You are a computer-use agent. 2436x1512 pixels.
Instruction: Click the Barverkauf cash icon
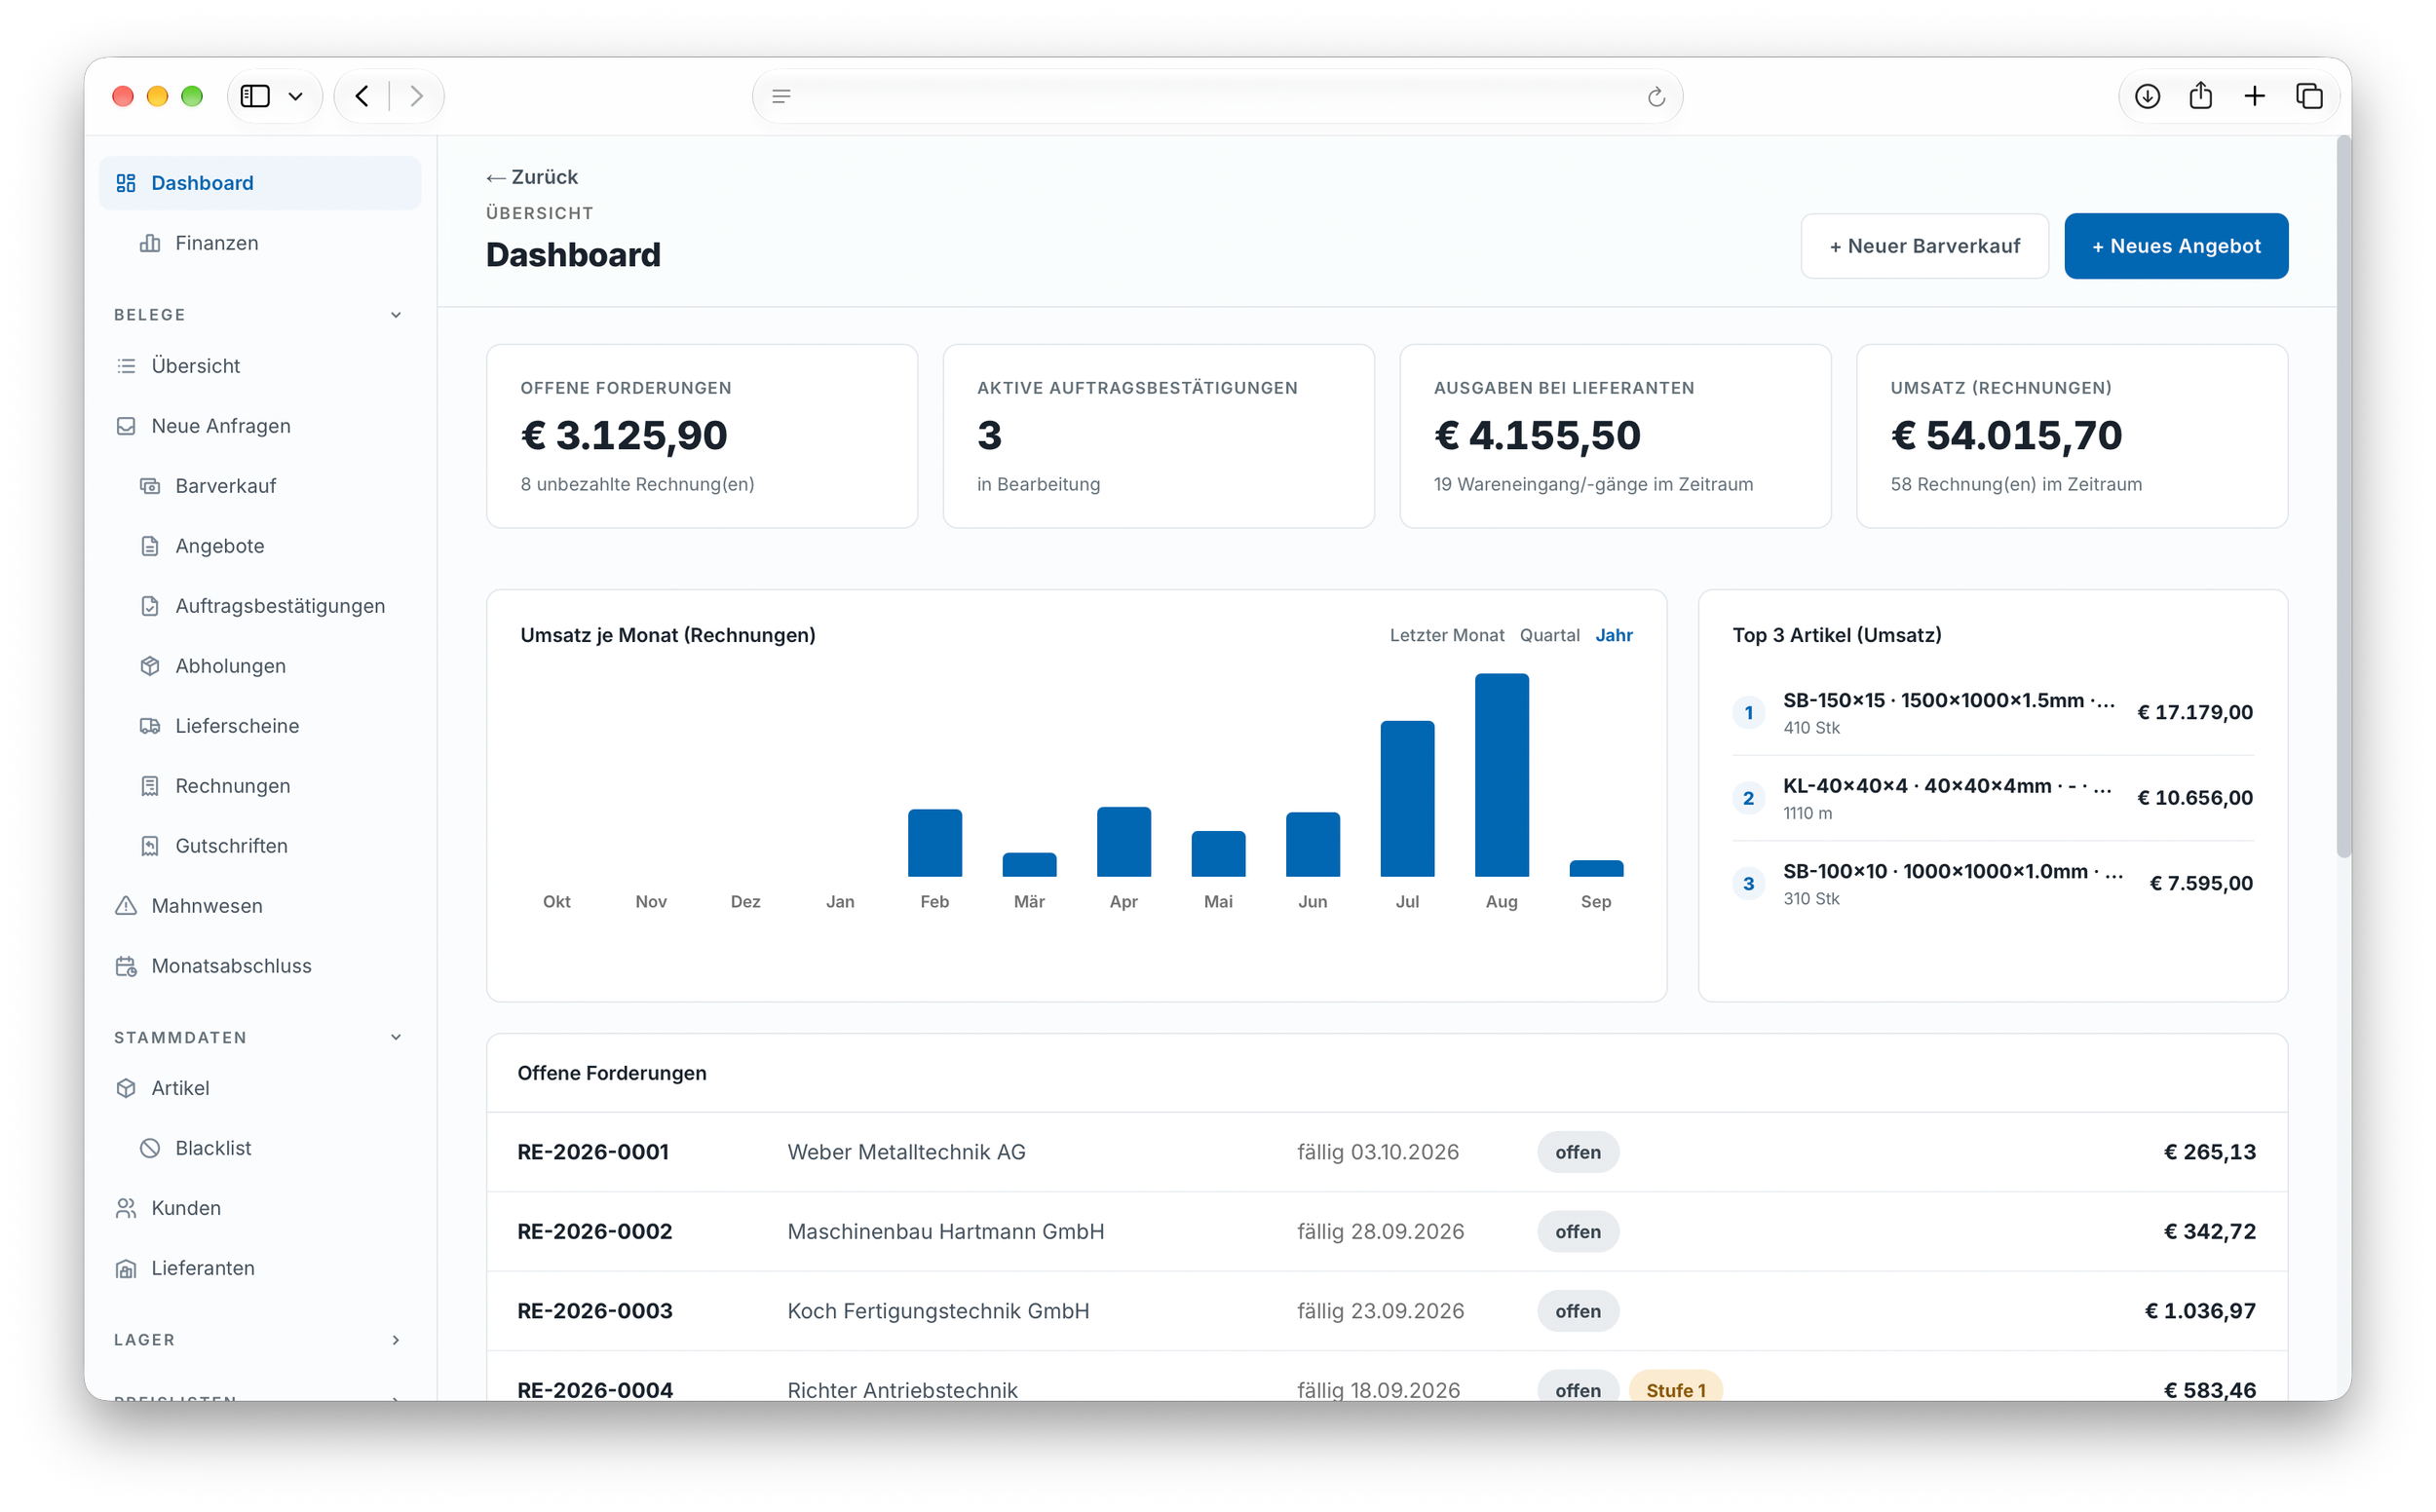pos(150,486)
